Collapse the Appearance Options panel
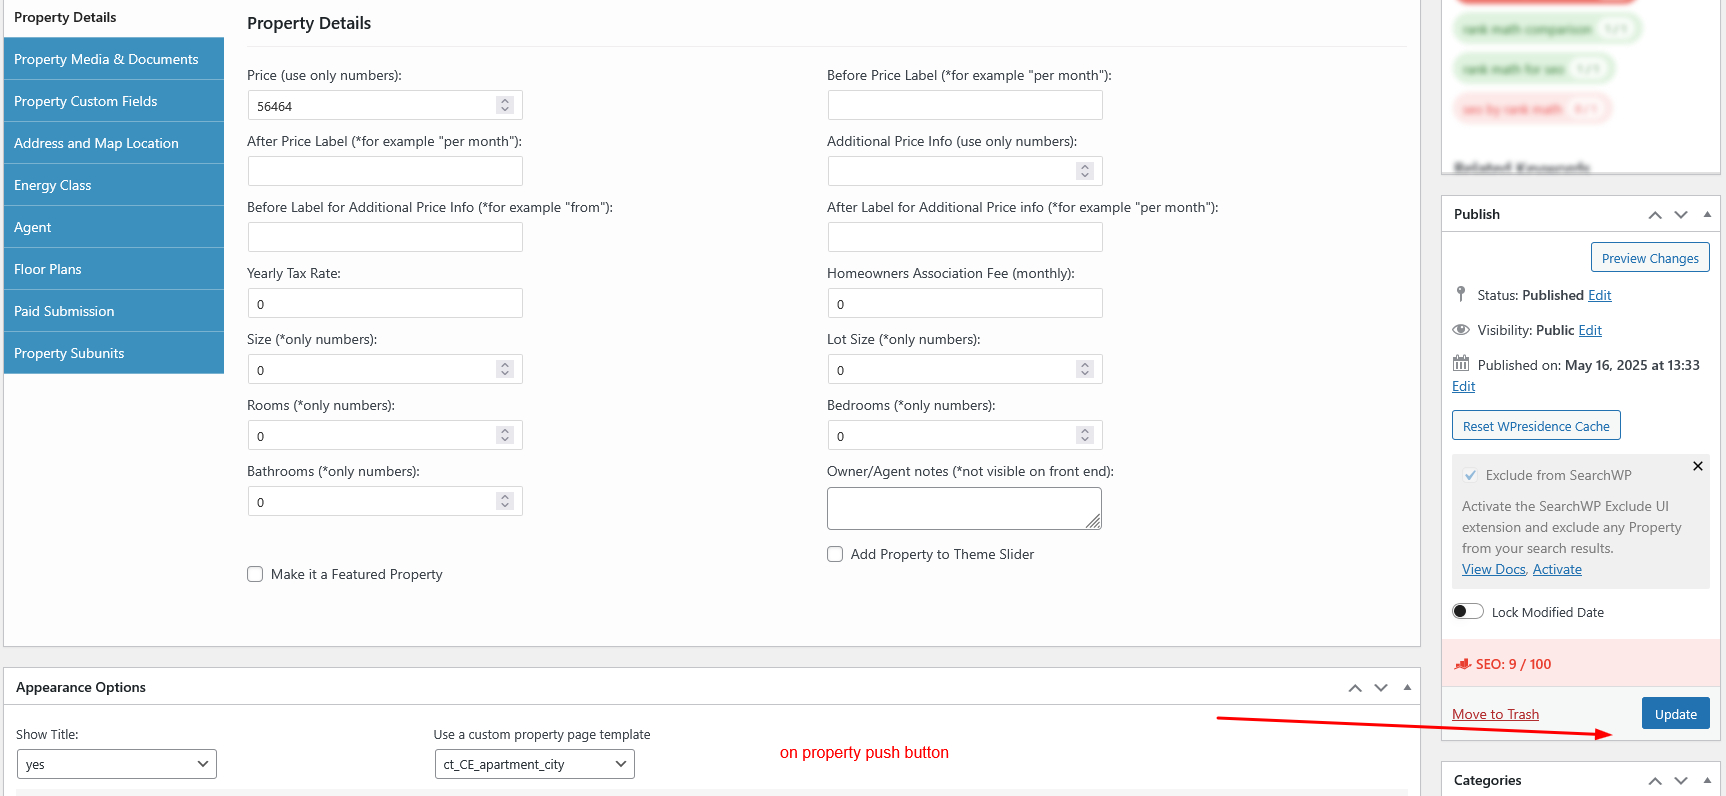Screen dimensions: 1726x796 tap(1407, 687)
